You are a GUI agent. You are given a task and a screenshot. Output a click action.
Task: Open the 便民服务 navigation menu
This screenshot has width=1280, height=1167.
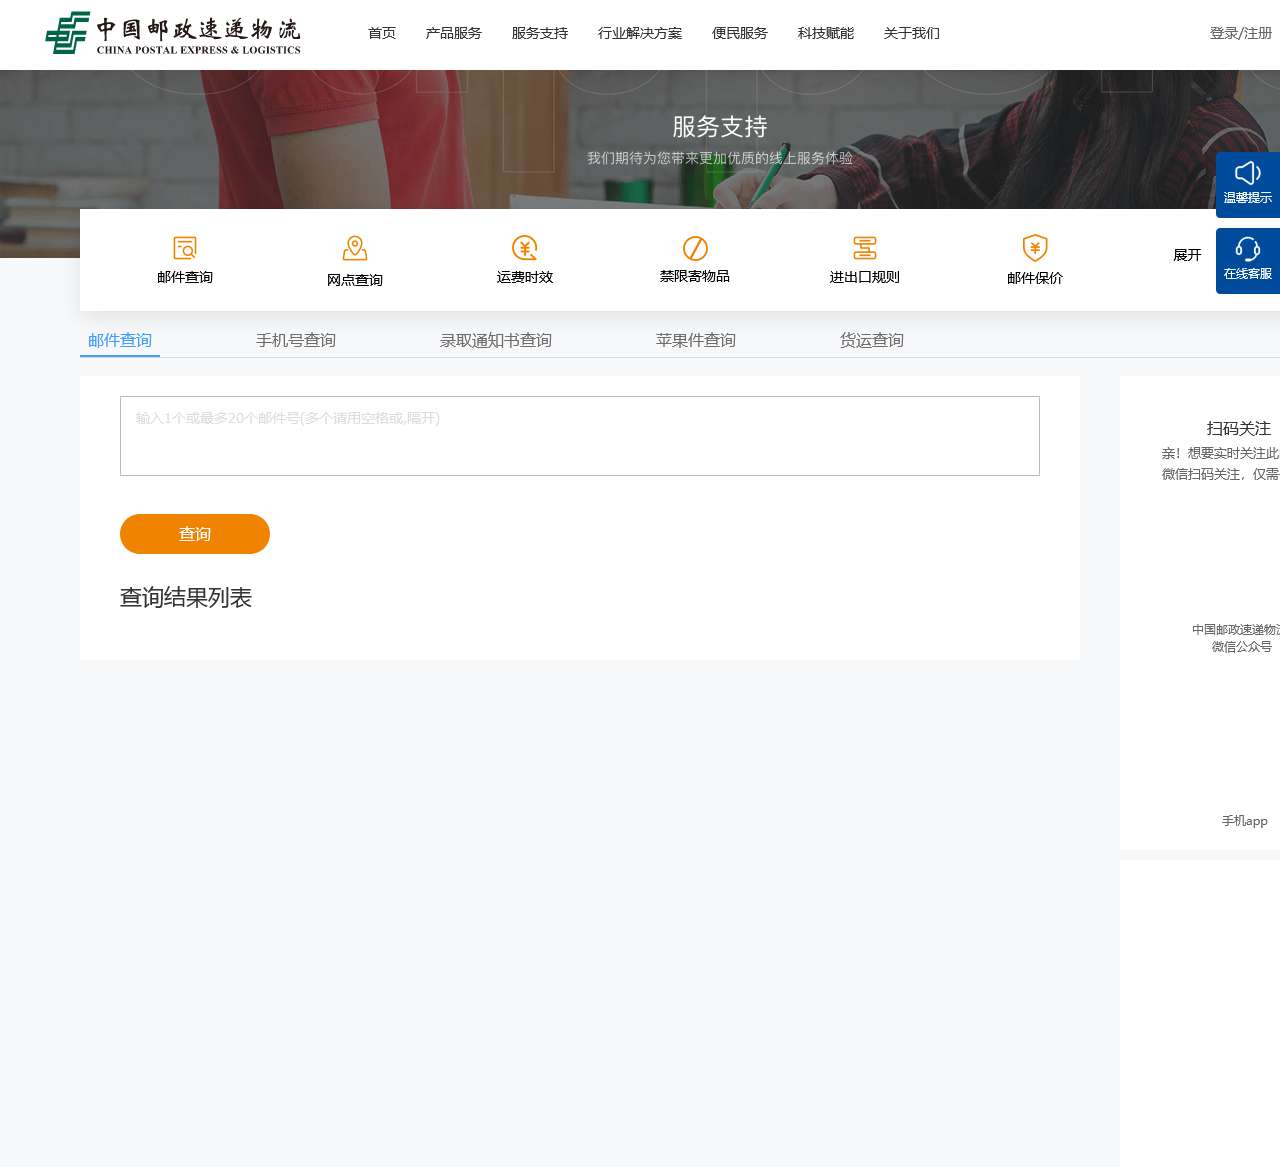740,33
